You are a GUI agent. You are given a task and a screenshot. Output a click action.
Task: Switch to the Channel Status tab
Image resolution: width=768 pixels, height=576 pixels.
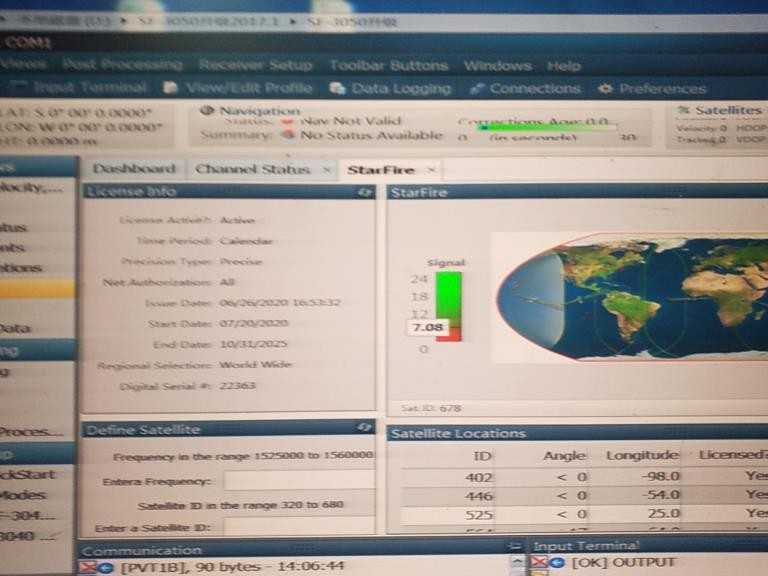253,169
